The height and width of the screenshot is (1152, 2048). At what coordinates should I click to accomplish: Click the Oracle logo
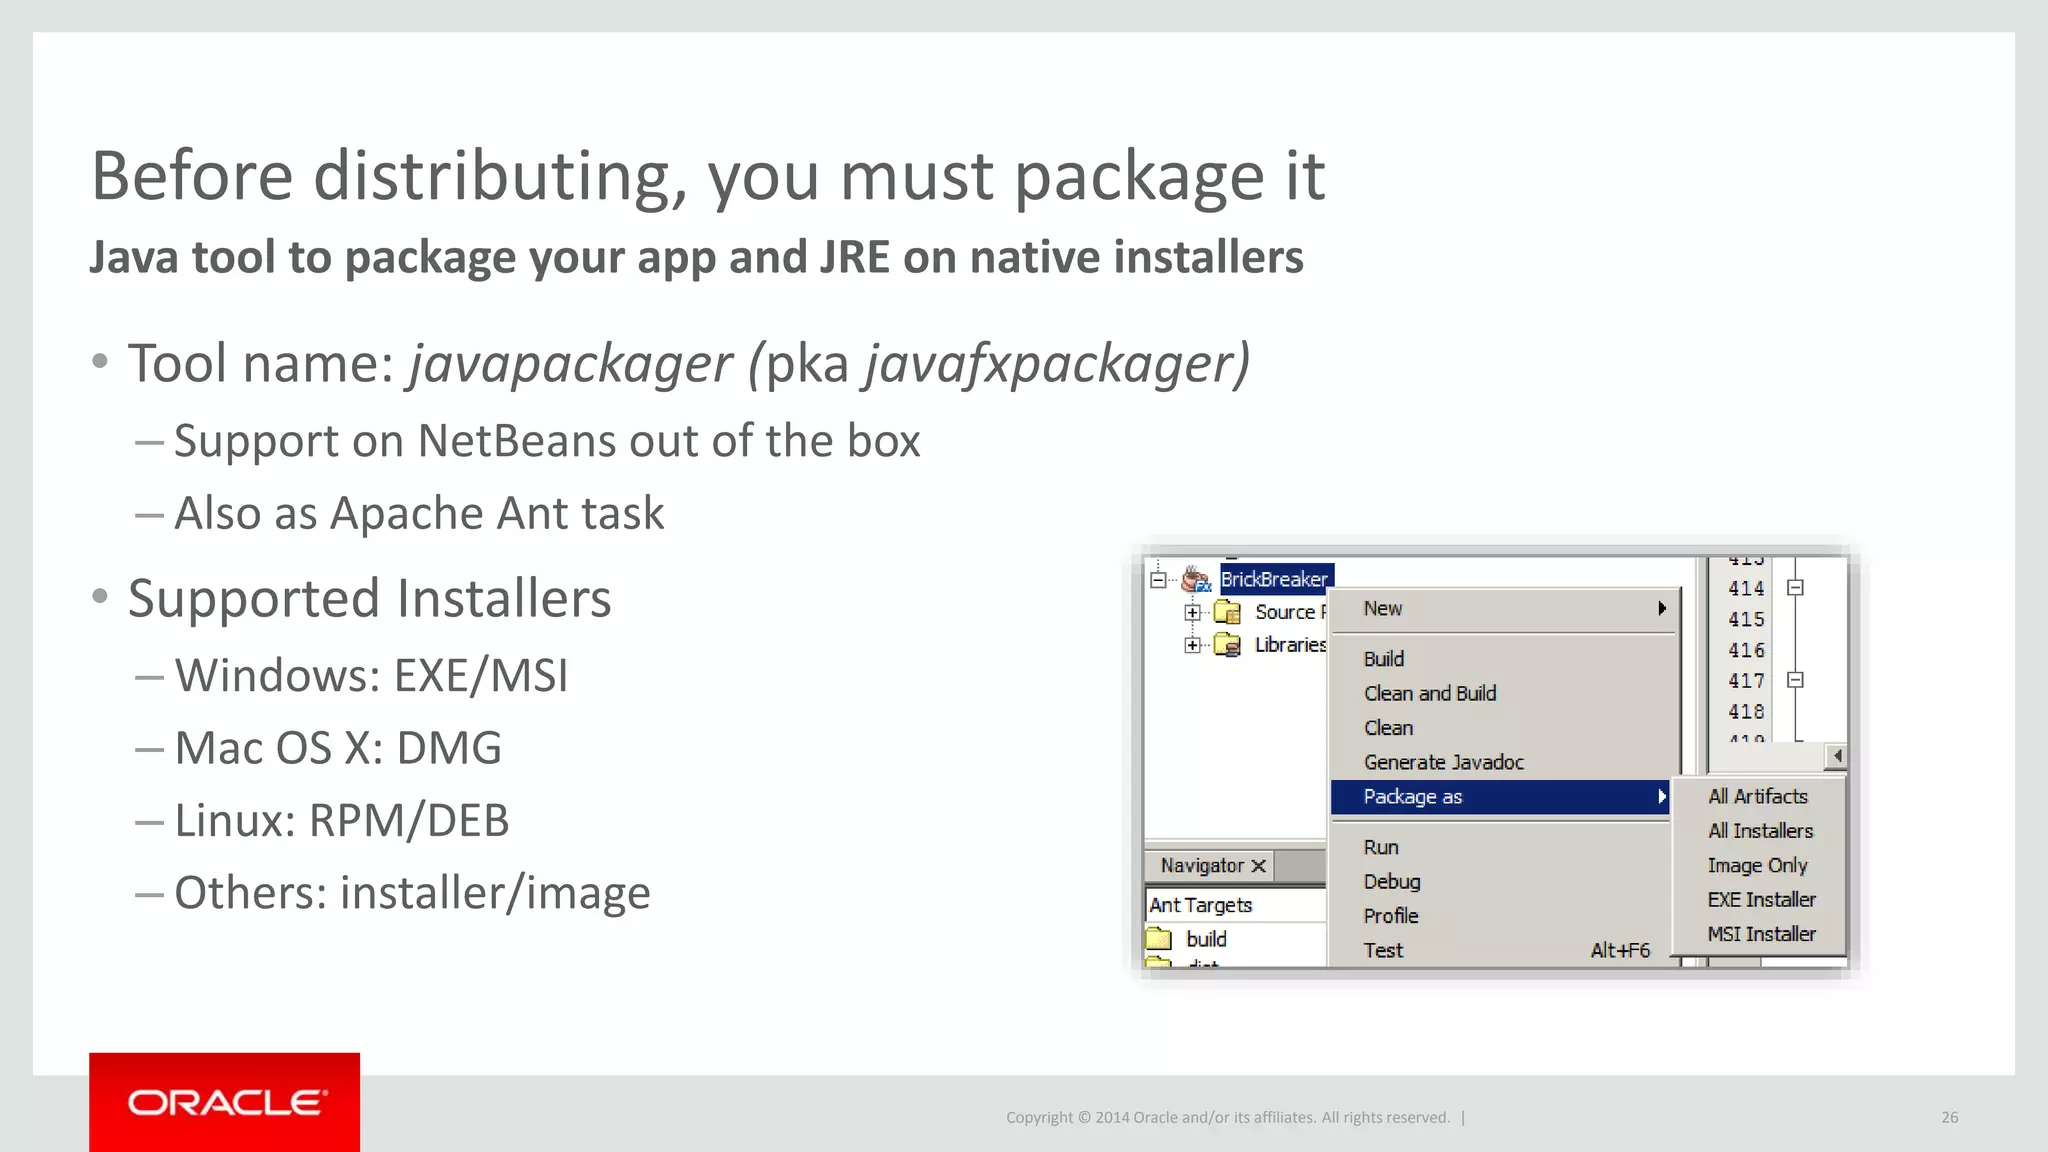pos(225,1102)
